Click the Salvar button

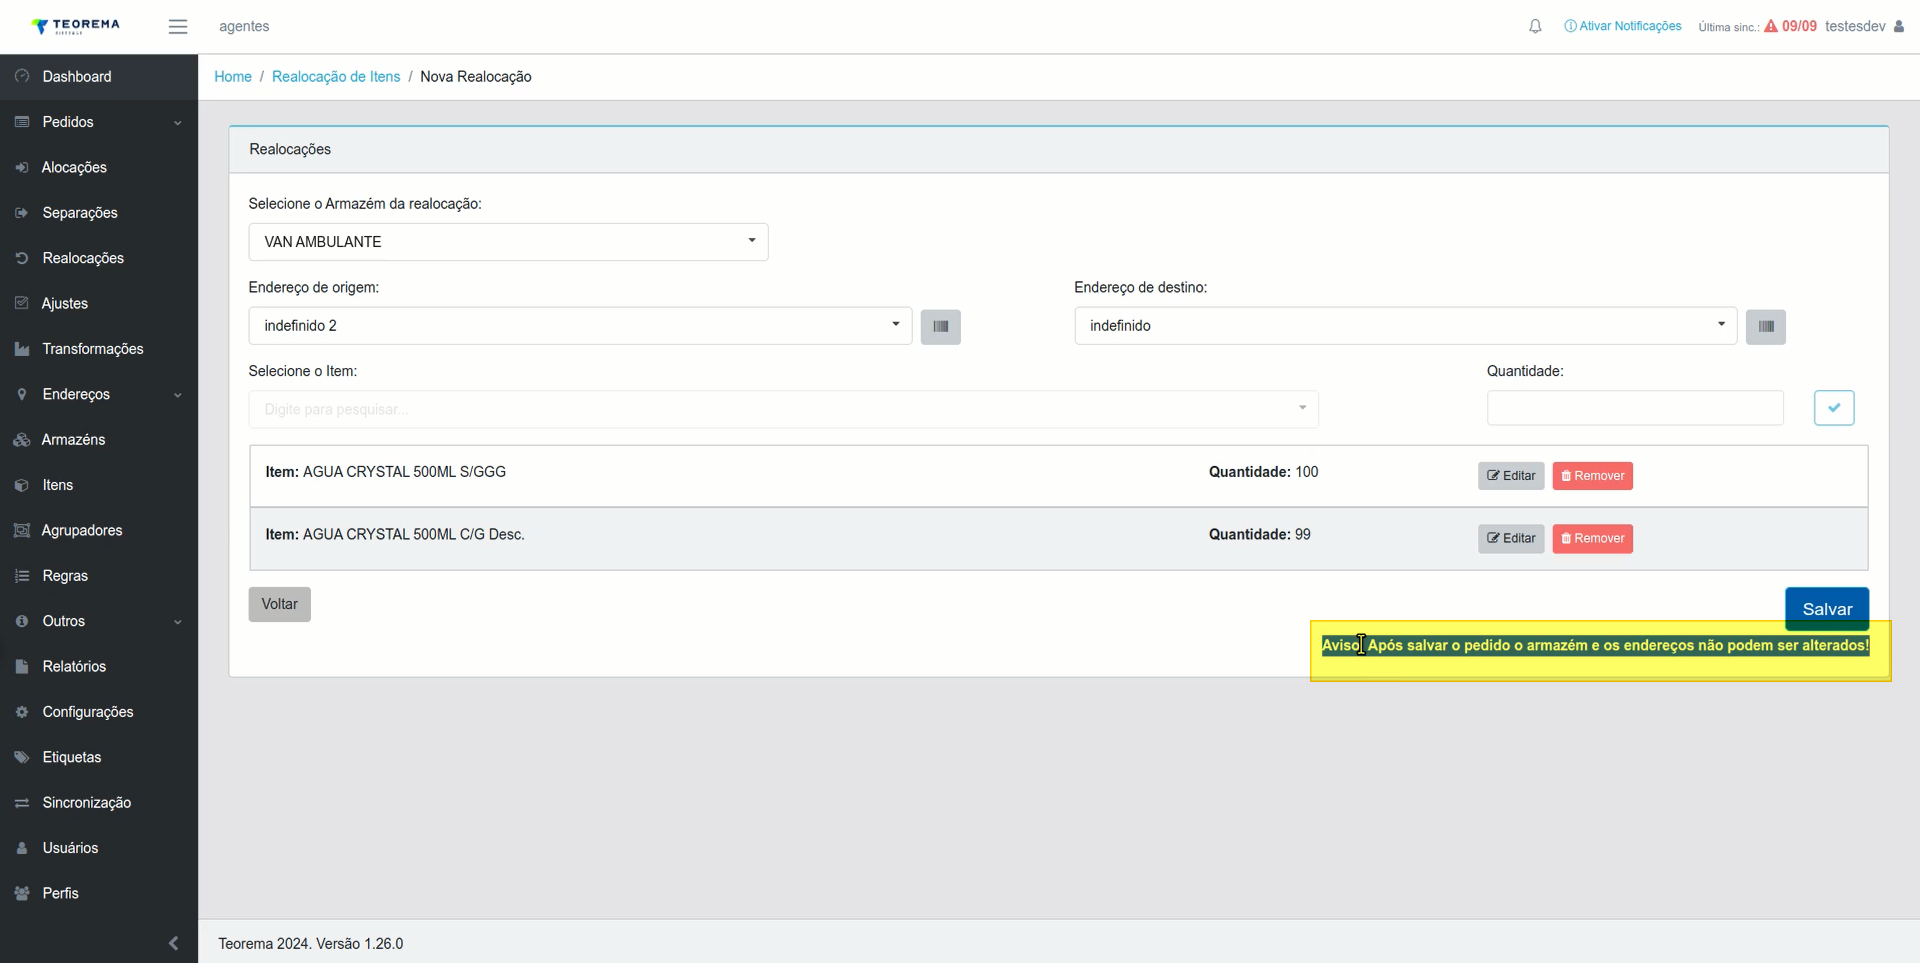(1827, 609)
